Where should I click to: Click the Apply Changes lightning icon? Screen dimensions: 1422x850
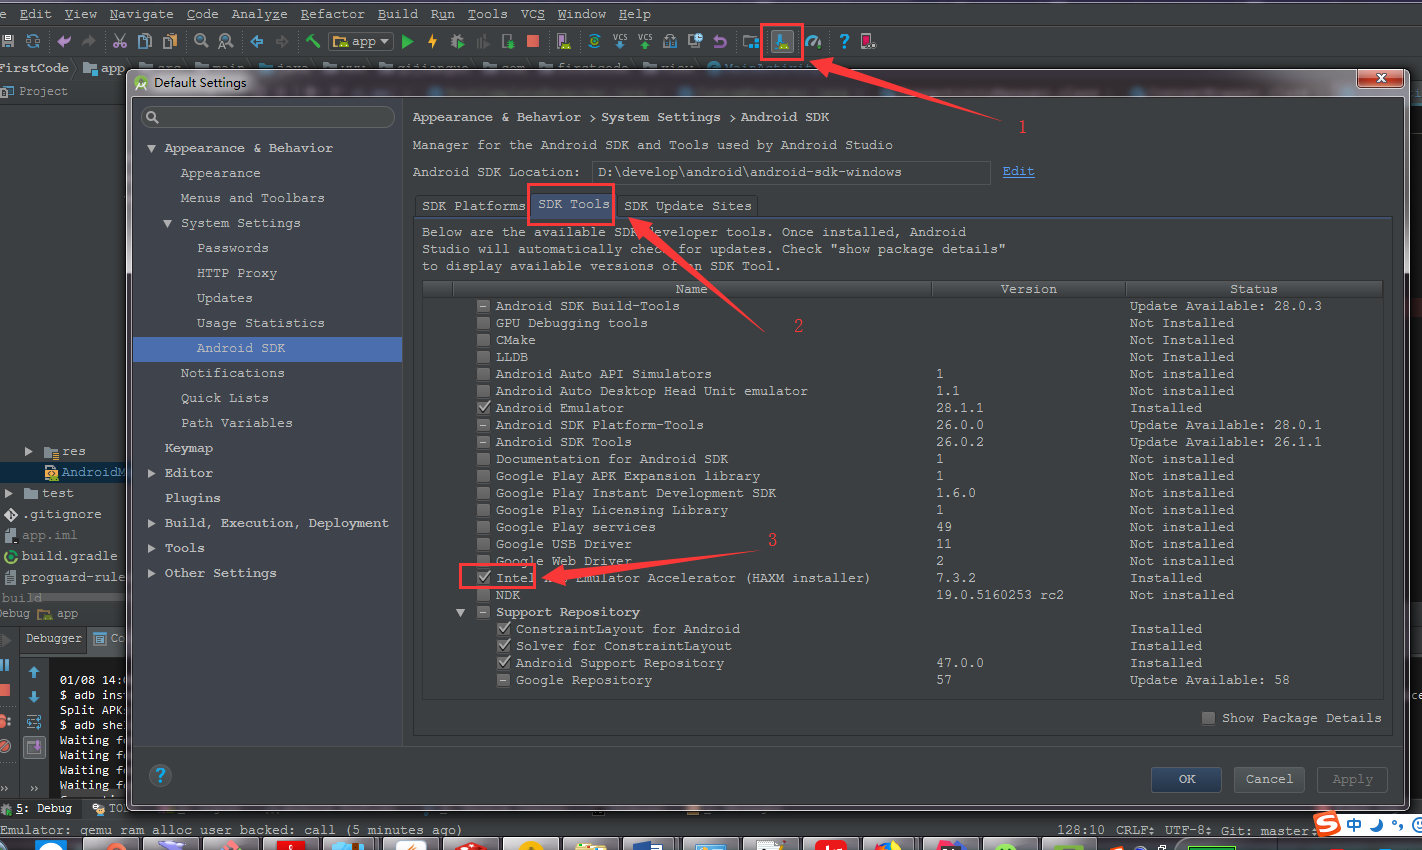click(432, 41)
